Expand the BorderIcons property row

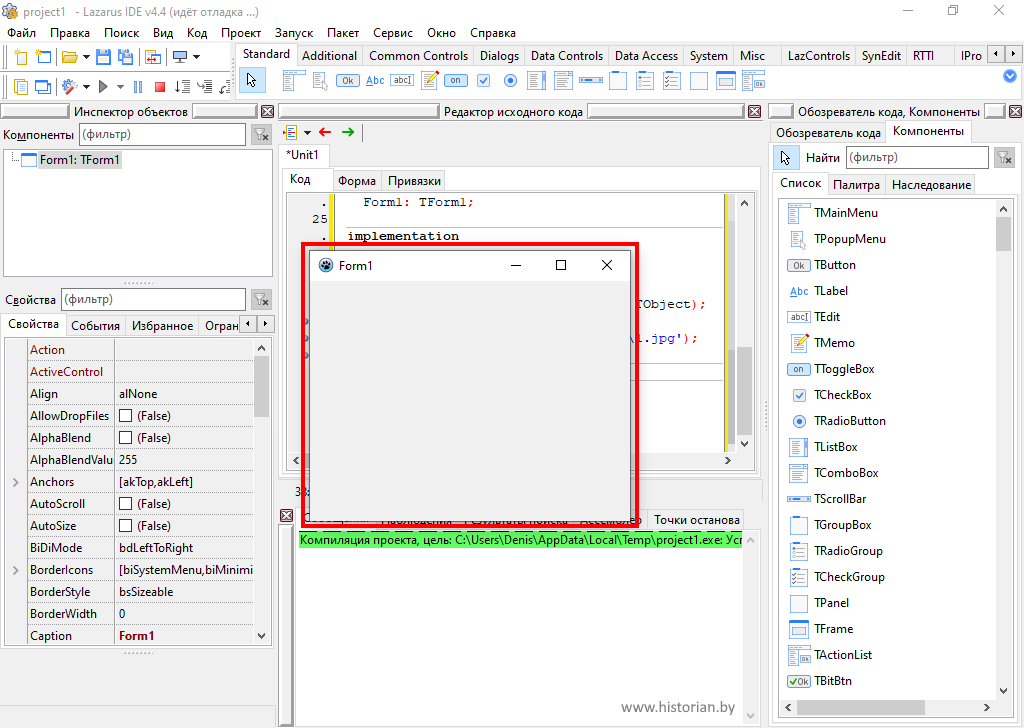pyautogui.click(x=15, y=570)
